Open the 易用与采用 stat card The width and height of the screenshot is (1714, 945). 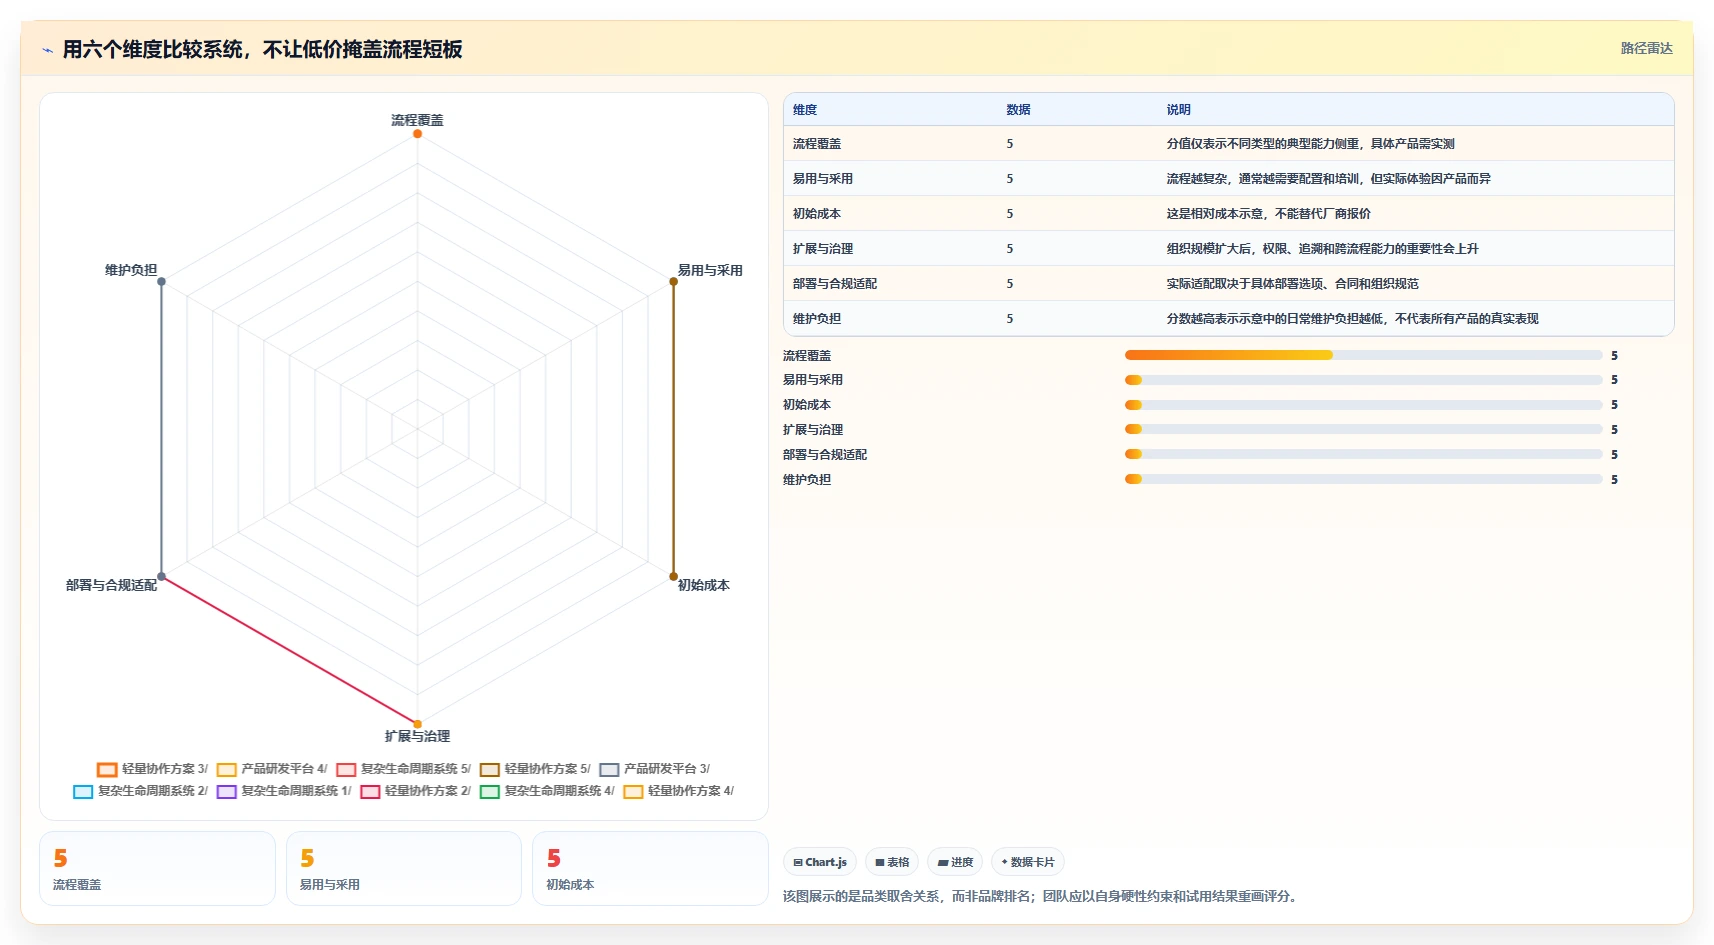404,869
